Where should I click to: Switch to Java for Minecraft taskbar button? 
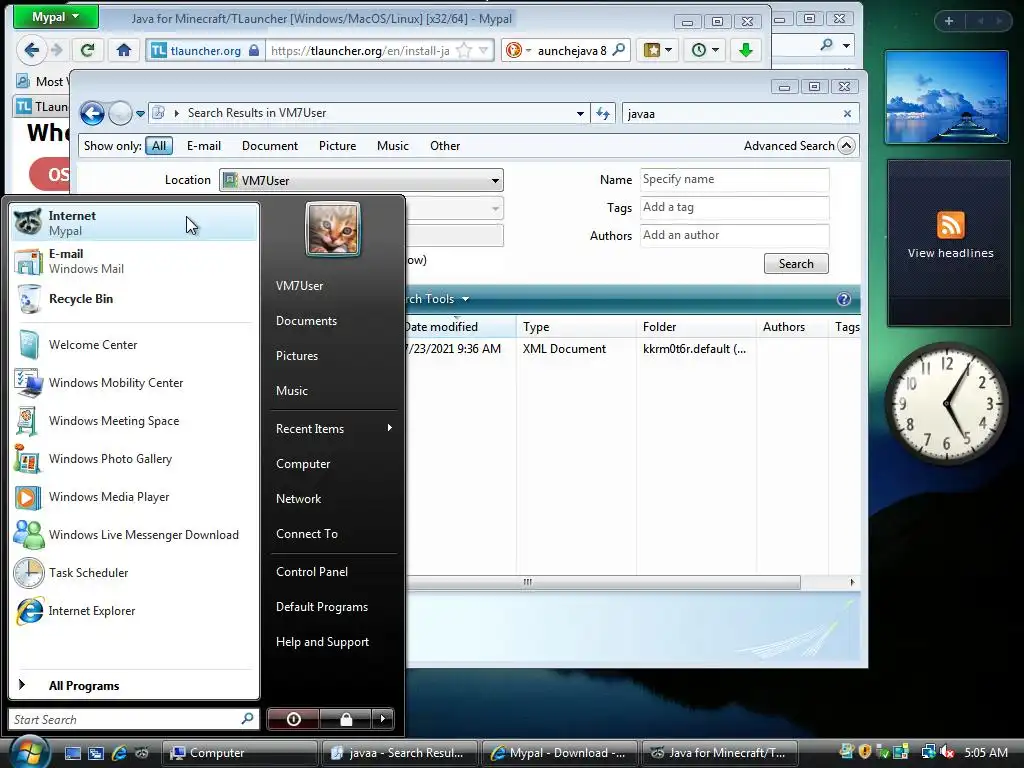720,753
